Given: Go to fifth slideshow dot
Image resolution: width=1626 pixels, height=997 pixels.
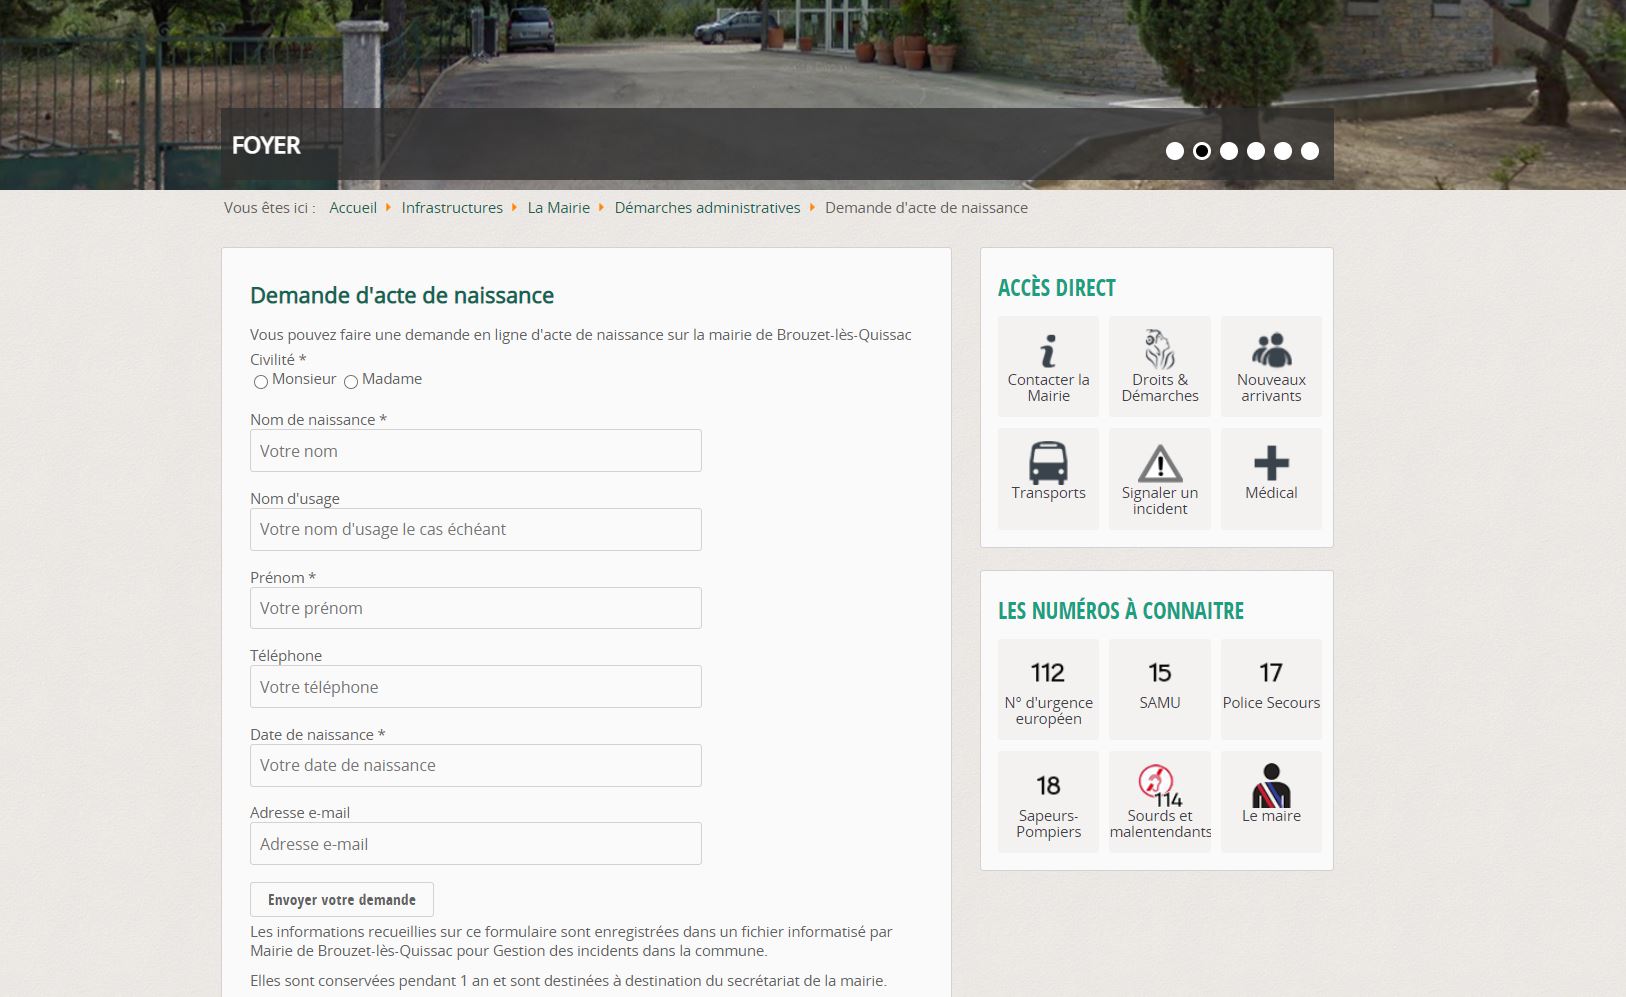Looking at the screenshot, I should point(1283,151).
